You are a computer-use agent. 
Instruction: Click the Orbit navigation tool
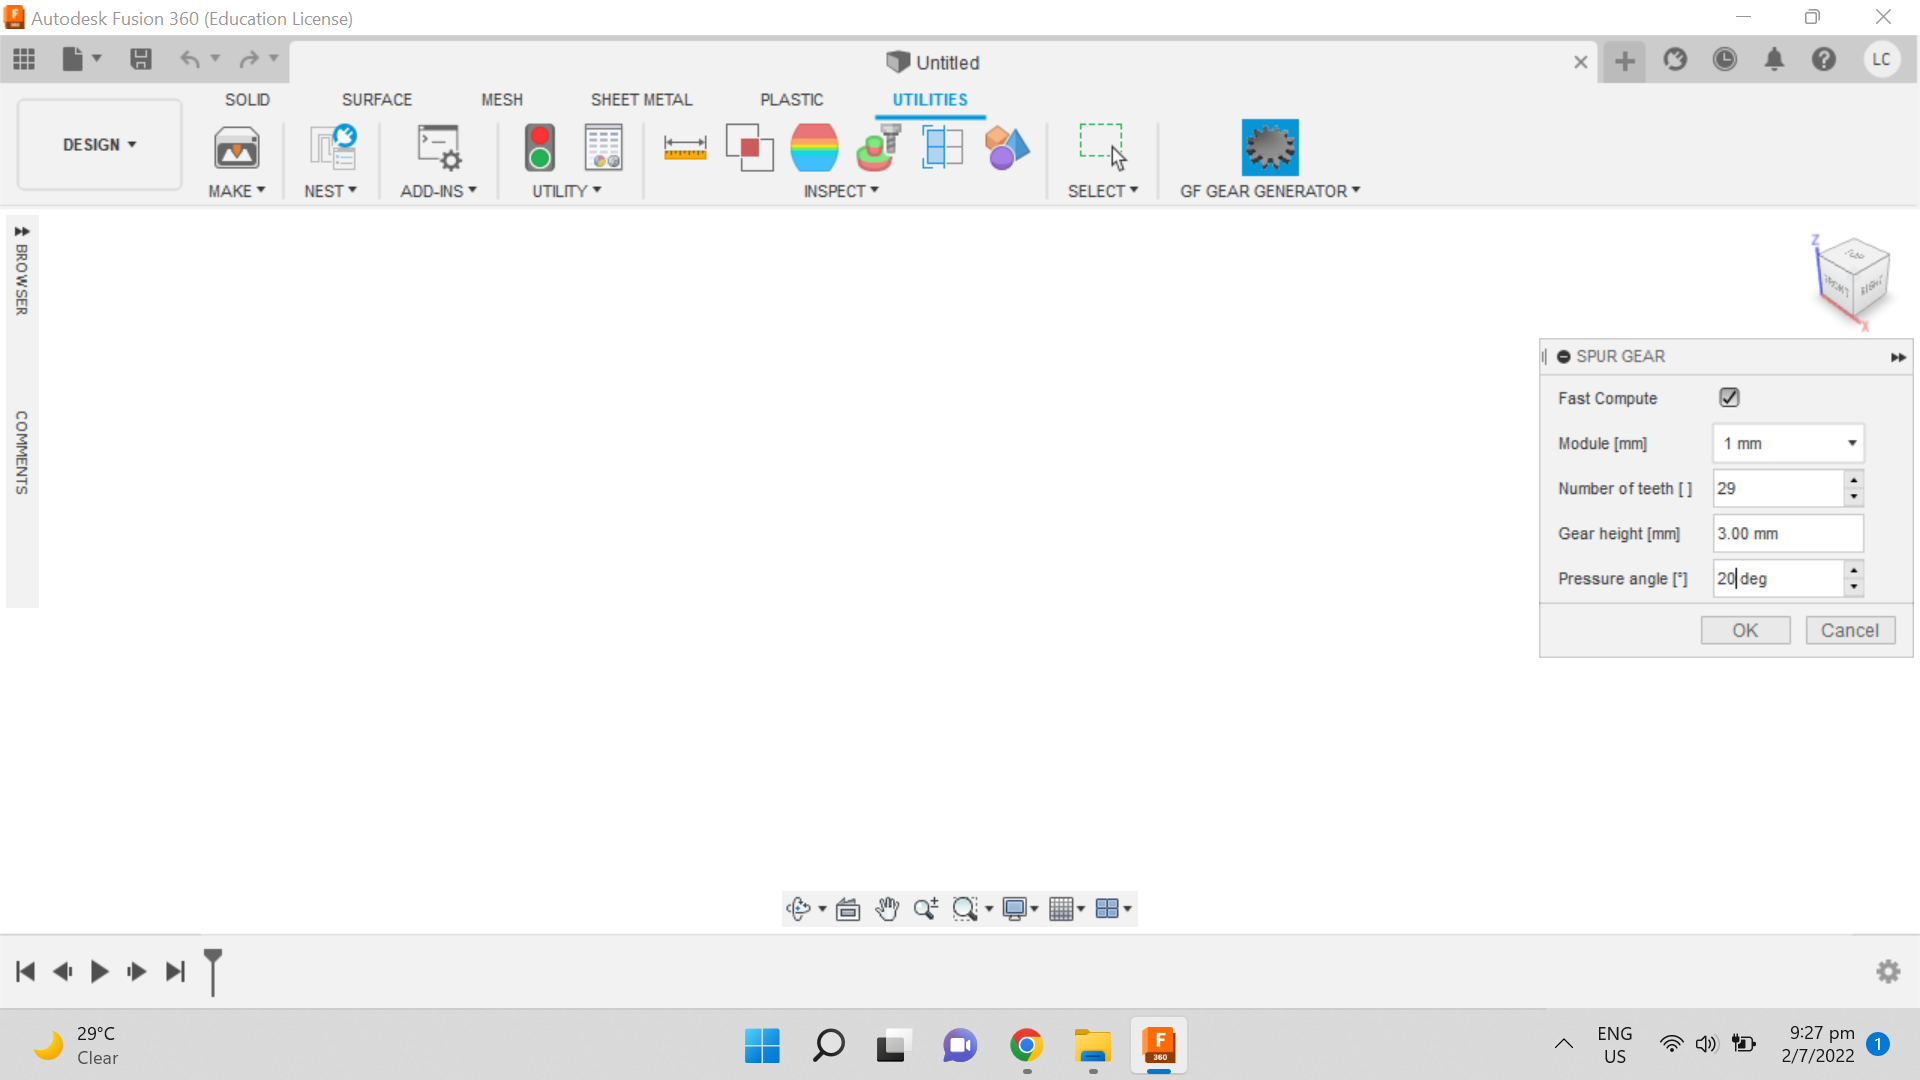pyautogui.click(x=798, y=909)
